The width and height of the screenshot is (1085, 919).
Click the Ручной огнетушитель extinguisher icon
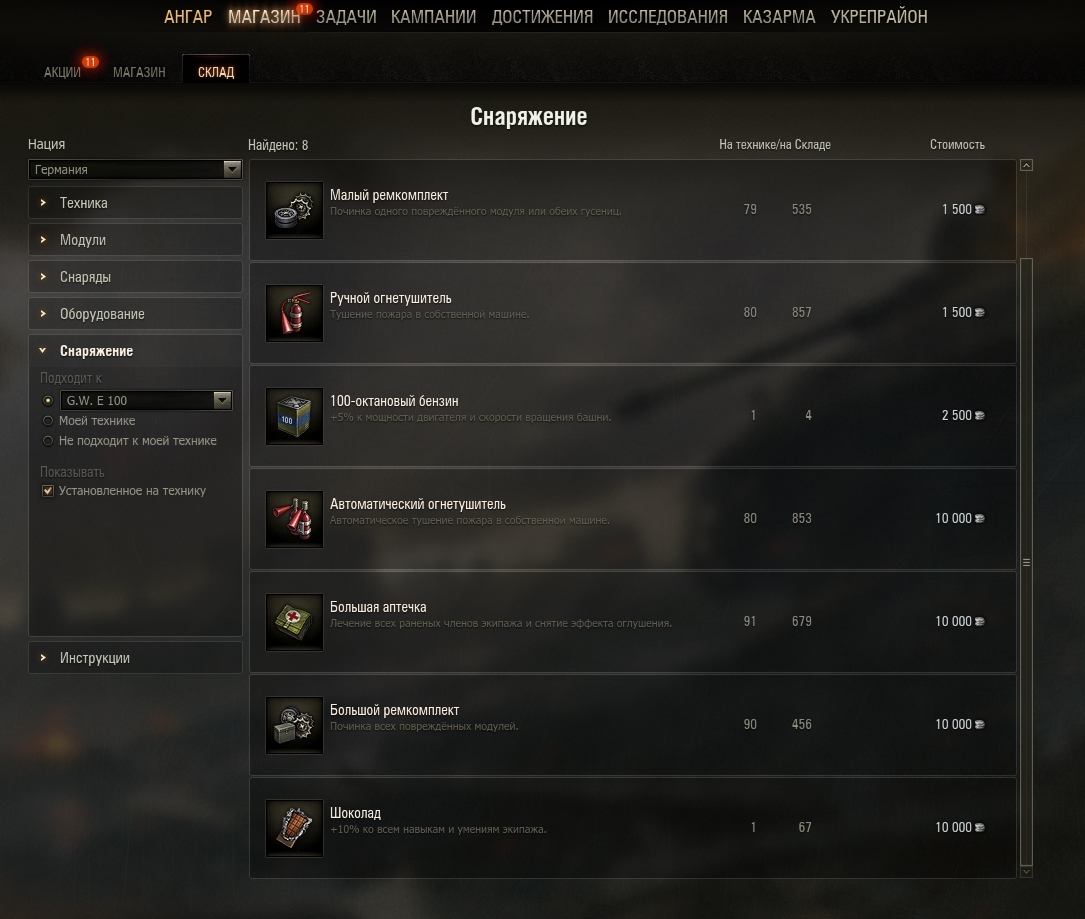pyautogui.click(x=294, y=313)
